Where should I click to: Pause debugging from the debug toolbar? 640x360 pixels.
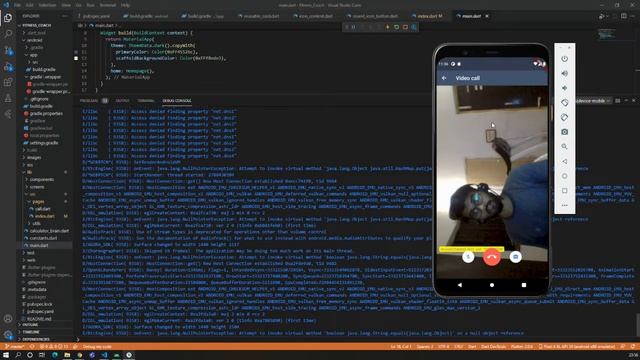pyautogui.click(x=353, y=27)
